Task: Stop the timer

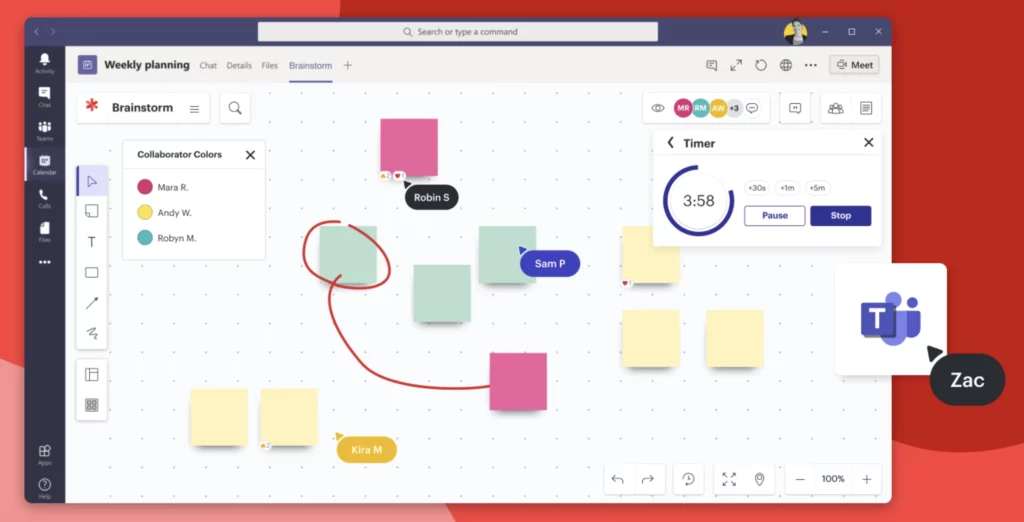Action: (840, 216)
